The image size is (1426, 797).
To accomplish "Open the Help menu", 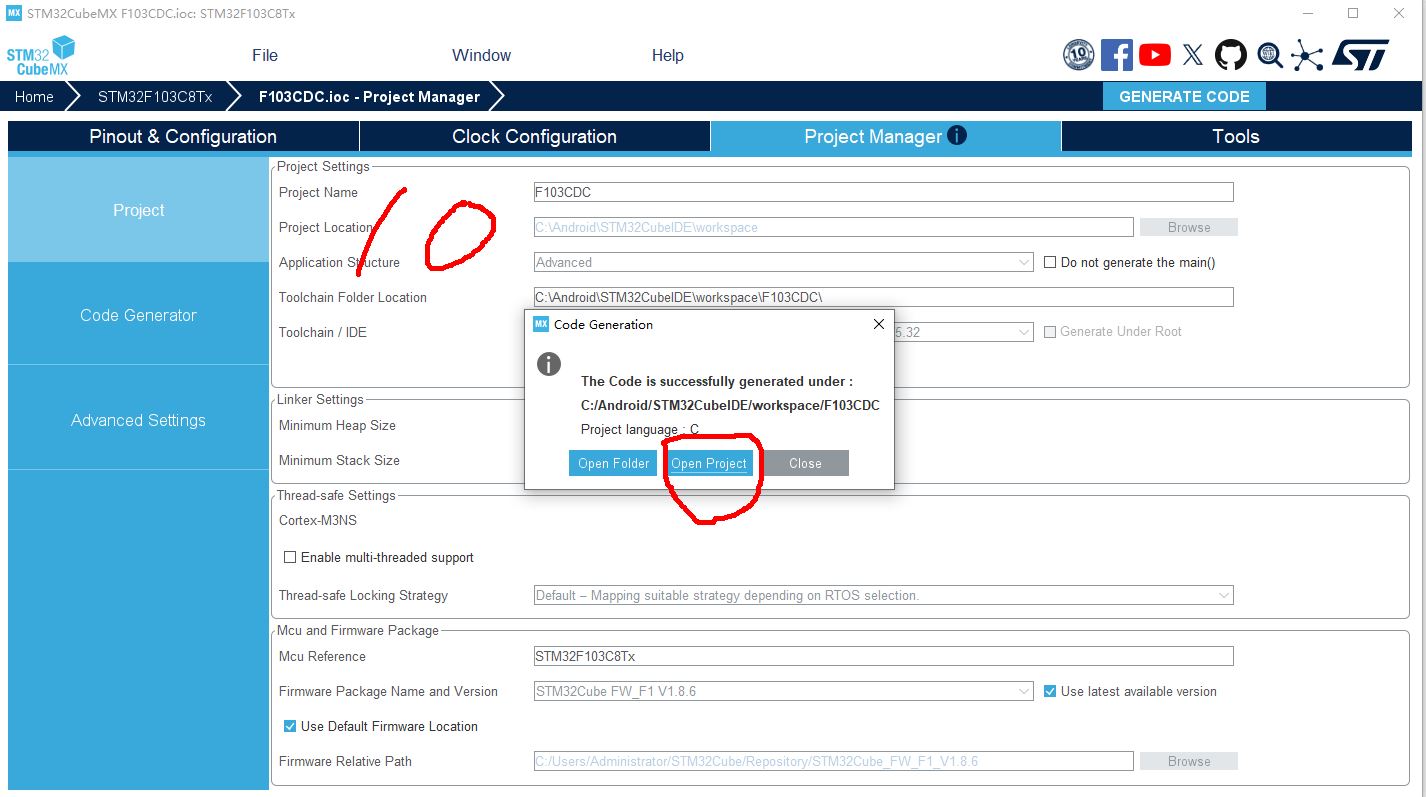I will click(x=667, y=55).
